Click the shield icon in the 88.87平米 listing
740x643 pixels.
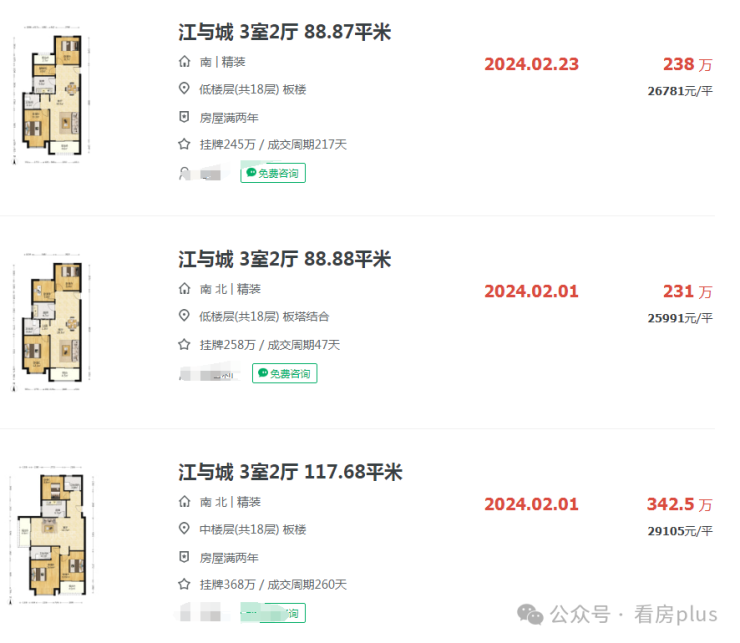click(x=184, y=117)
